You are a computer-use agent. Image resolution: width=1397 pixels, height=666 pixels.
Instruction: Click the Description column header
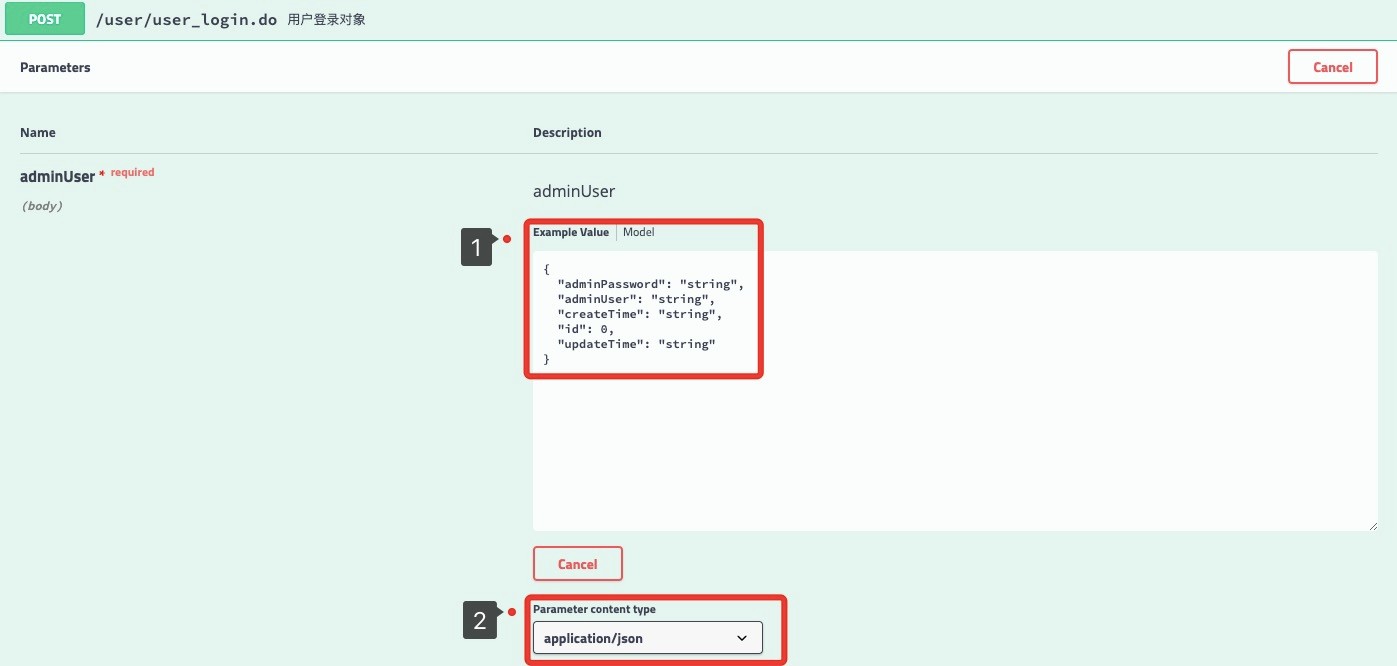coord(567,132)
